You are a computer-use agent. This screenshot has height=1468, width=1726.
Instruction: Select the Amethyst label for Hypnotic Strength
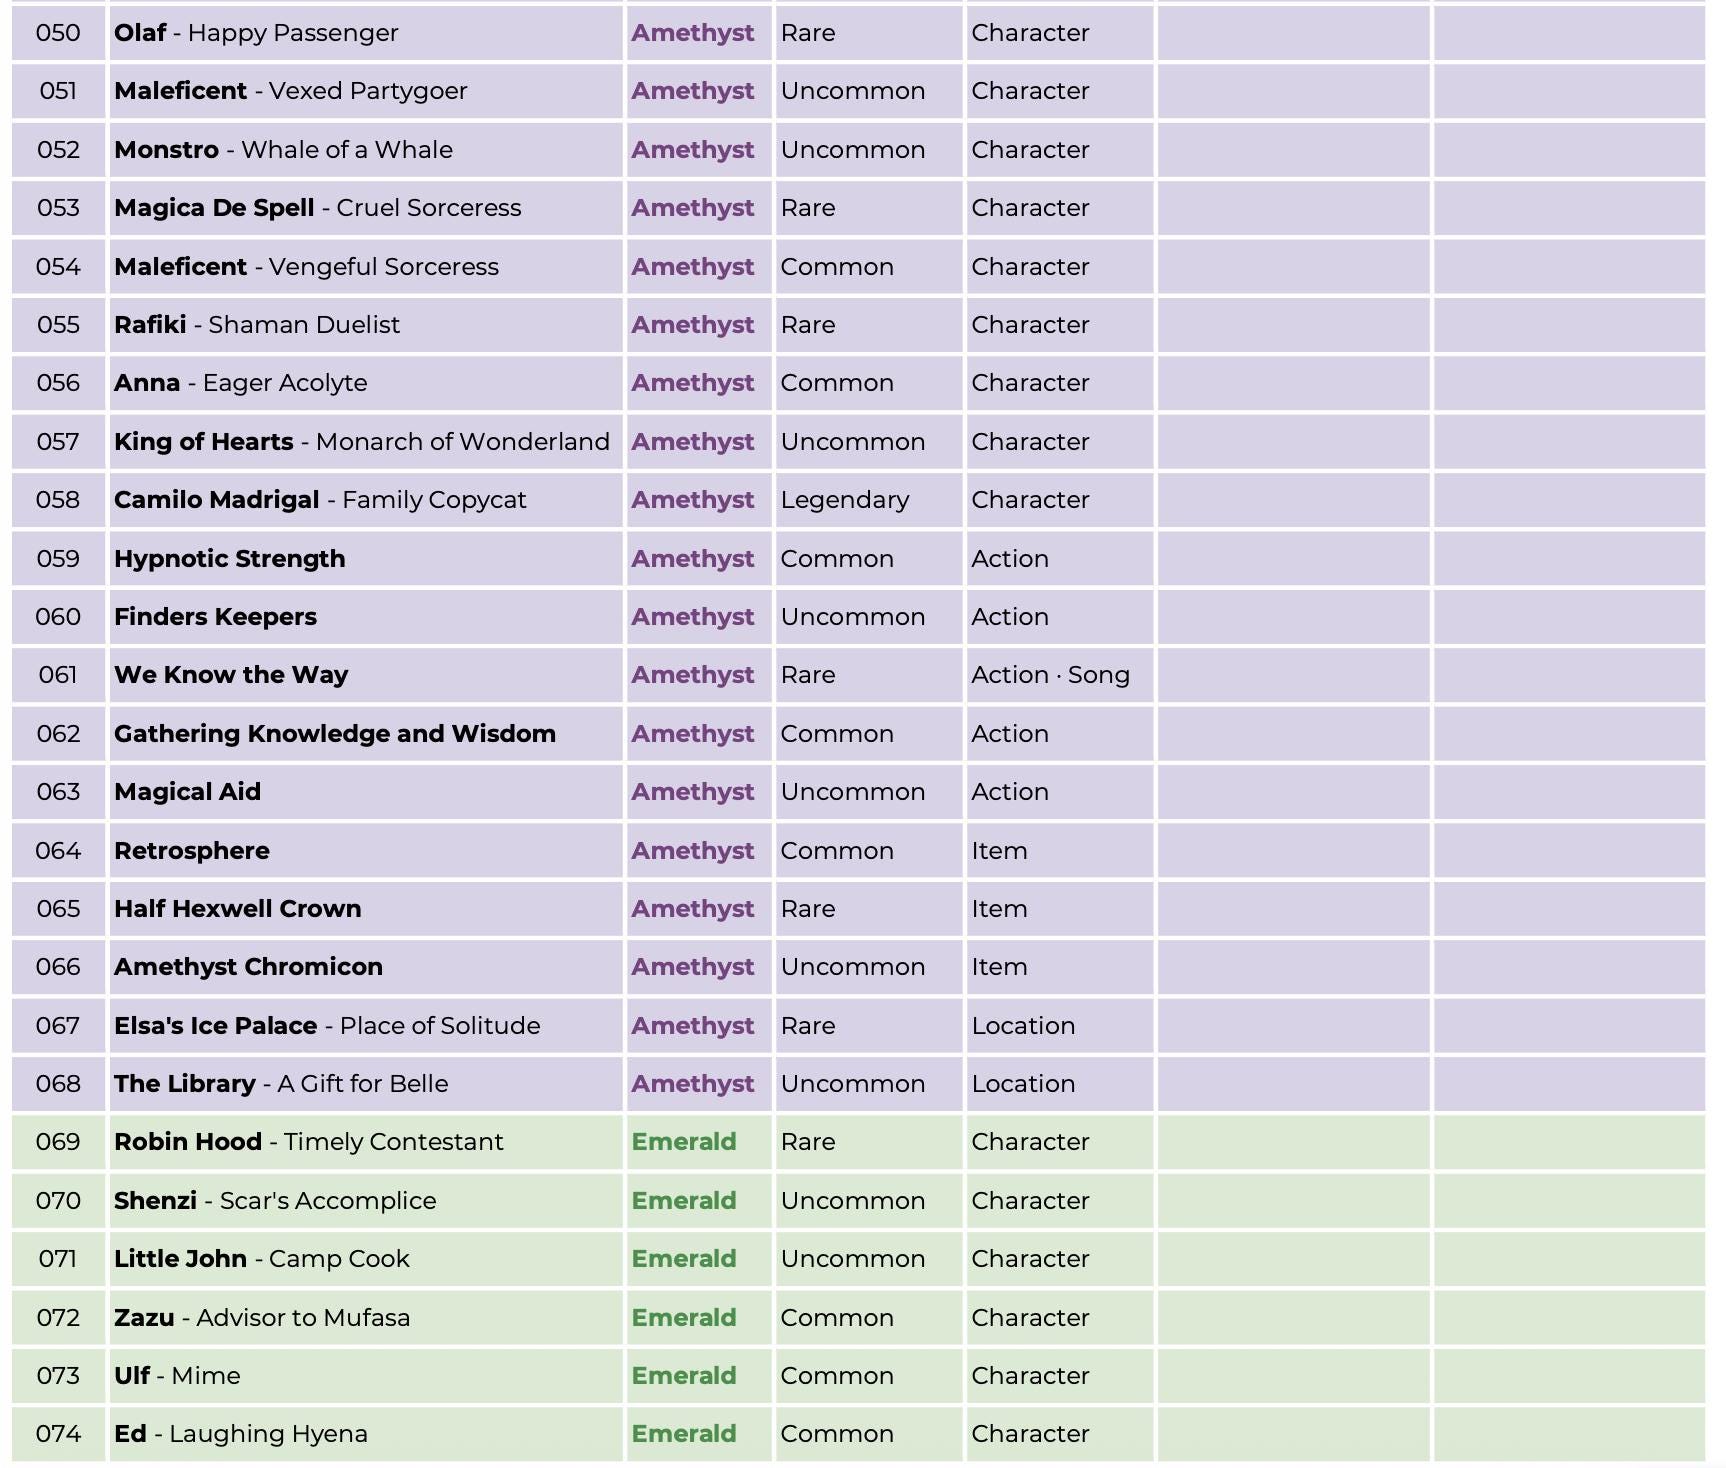(692, 559)
